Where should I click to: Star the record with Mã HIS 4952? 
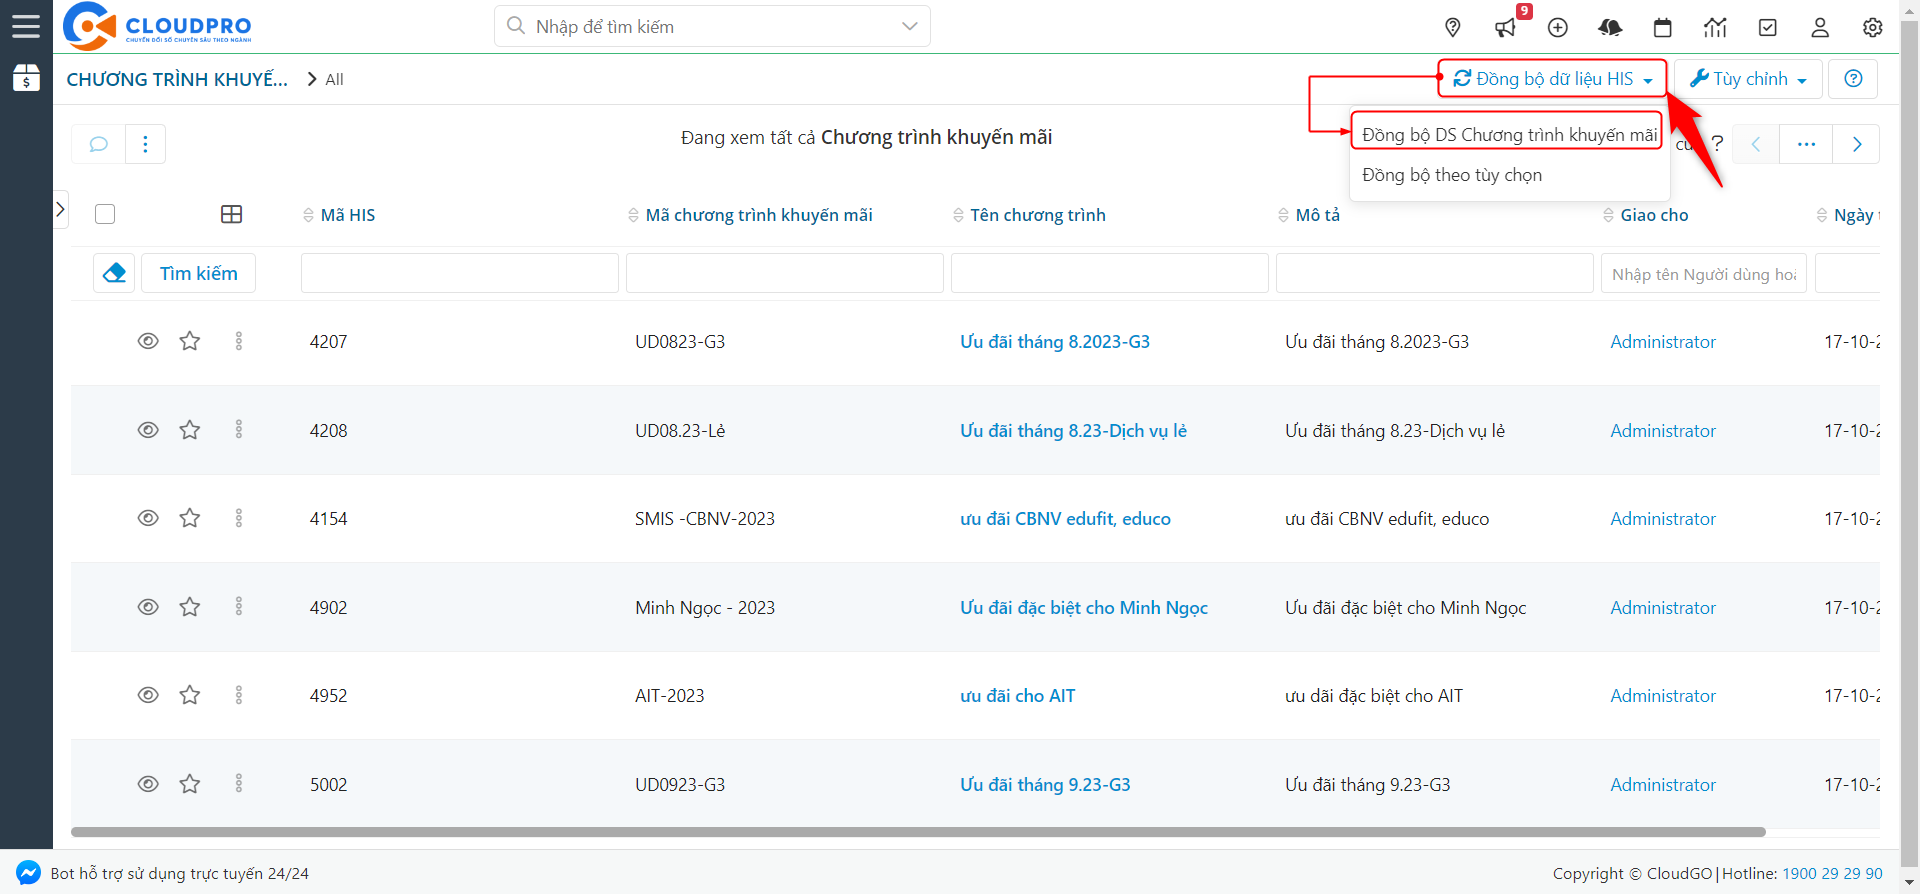coord(190,695)
